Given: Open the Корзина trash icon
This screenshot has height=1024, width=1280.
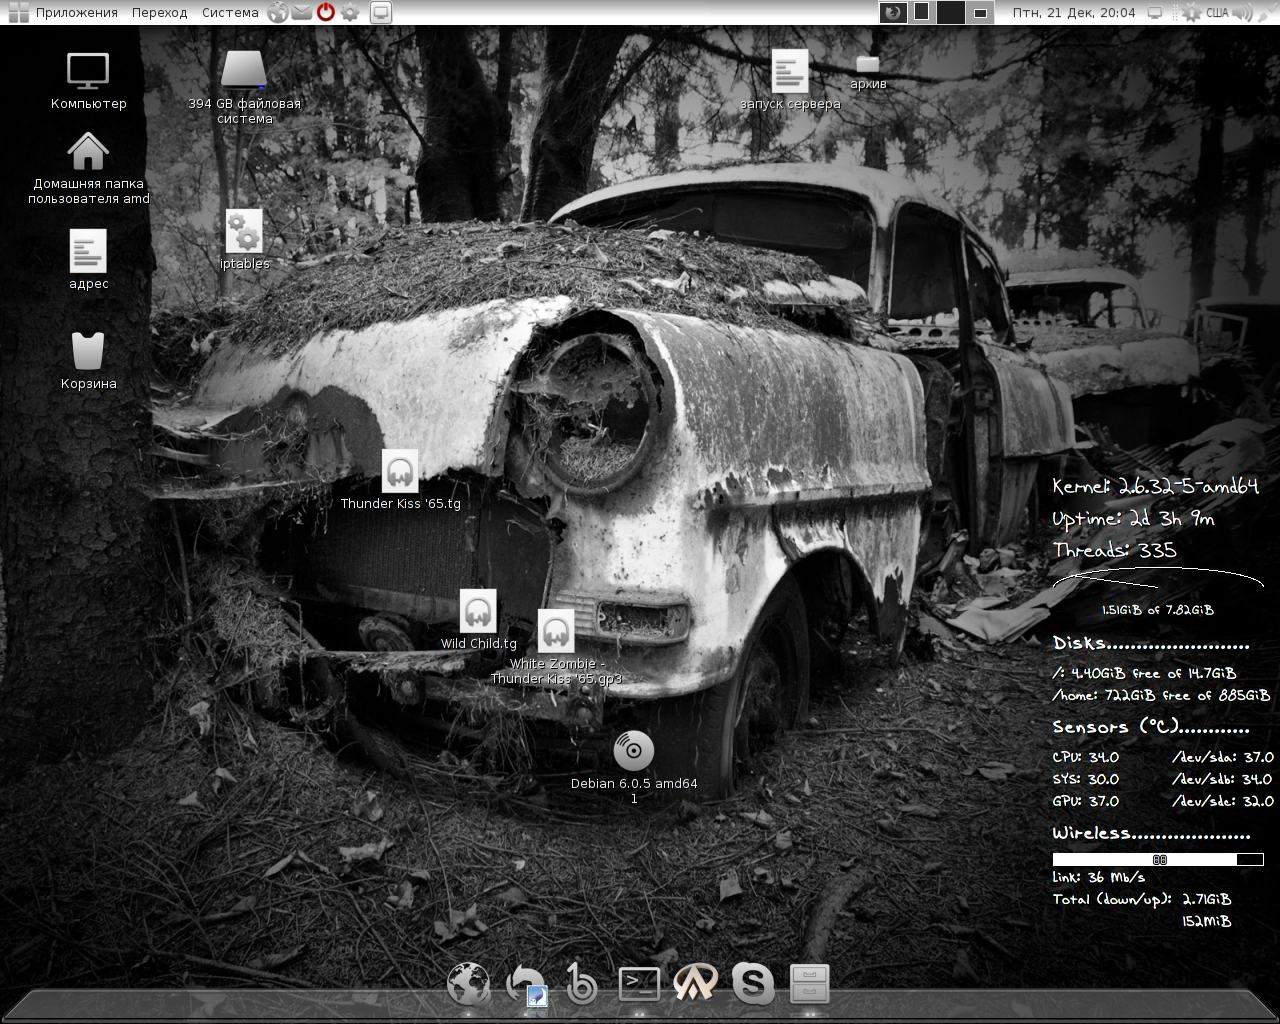Looking at the screenshot, I should pyautogui.click(x=88, y=351).
